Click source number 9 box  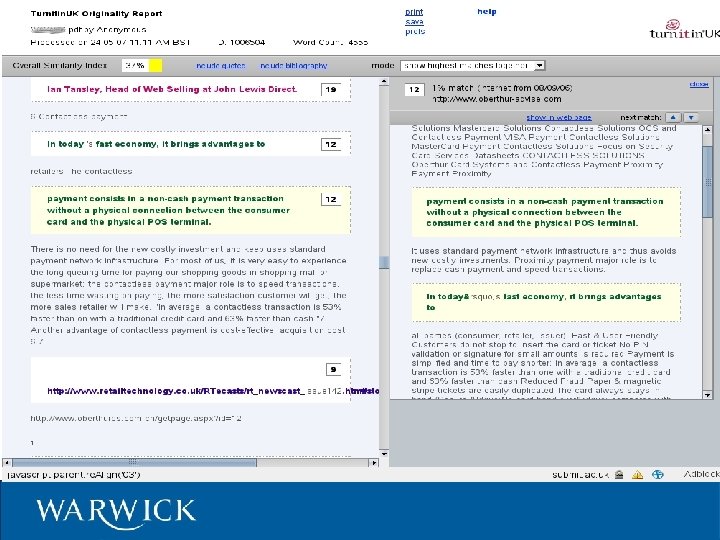click(x=334, y=369)
